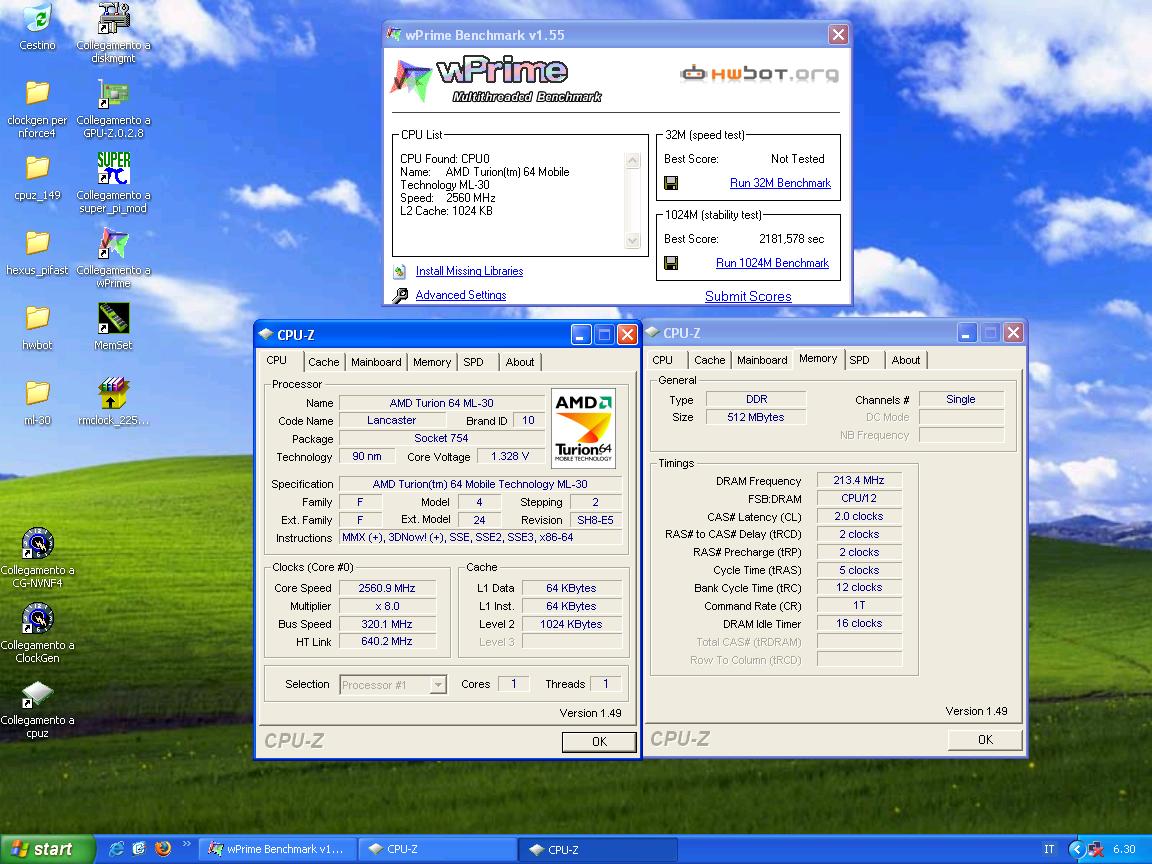Screen dimensions: 1152x864
Task: Select the super_pi_mod shortcut icon
Action: [x=113, y=169]
